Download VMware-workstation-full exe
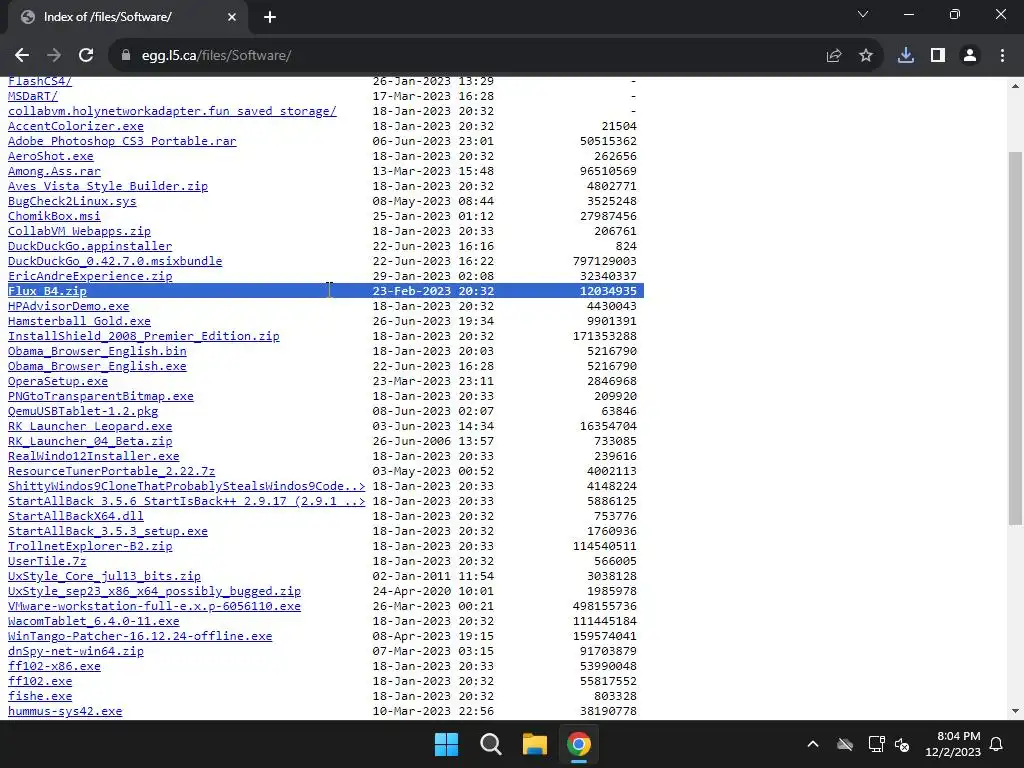The image size is (1024, 768). click(154, 607)
